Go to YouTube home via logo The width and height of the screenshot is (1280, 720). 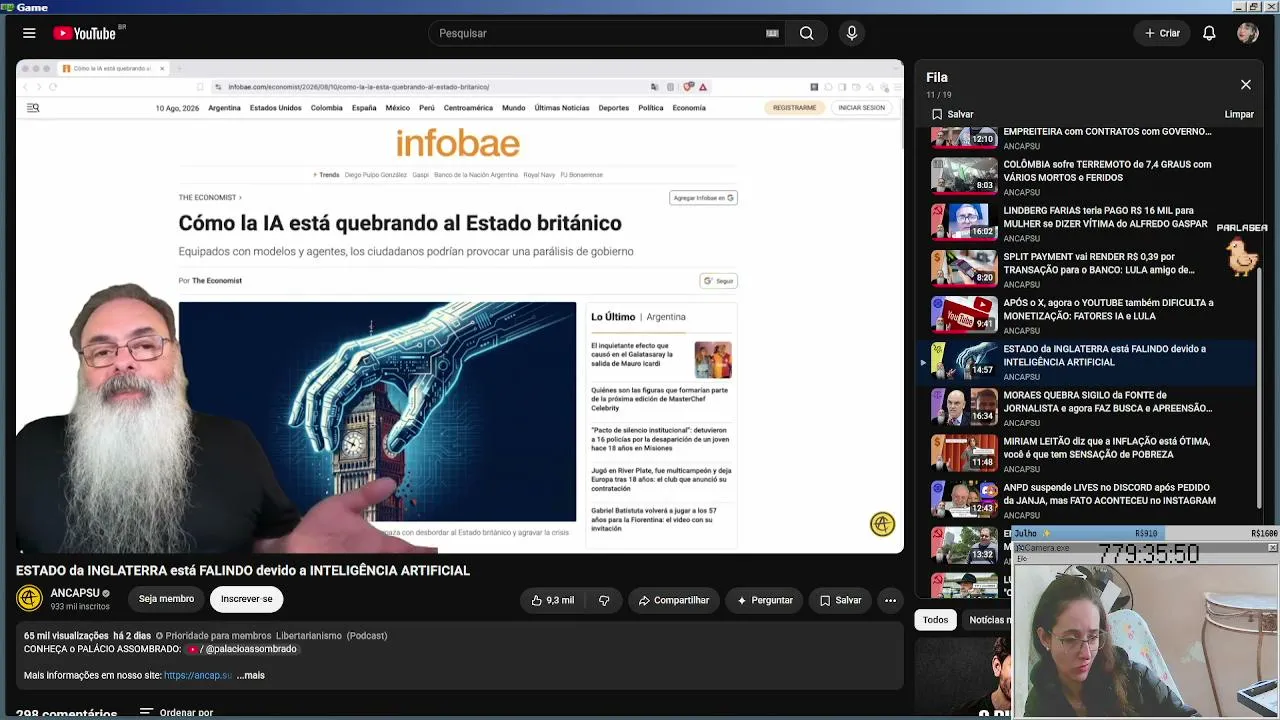pyautogui.click(x=85, y=33)
